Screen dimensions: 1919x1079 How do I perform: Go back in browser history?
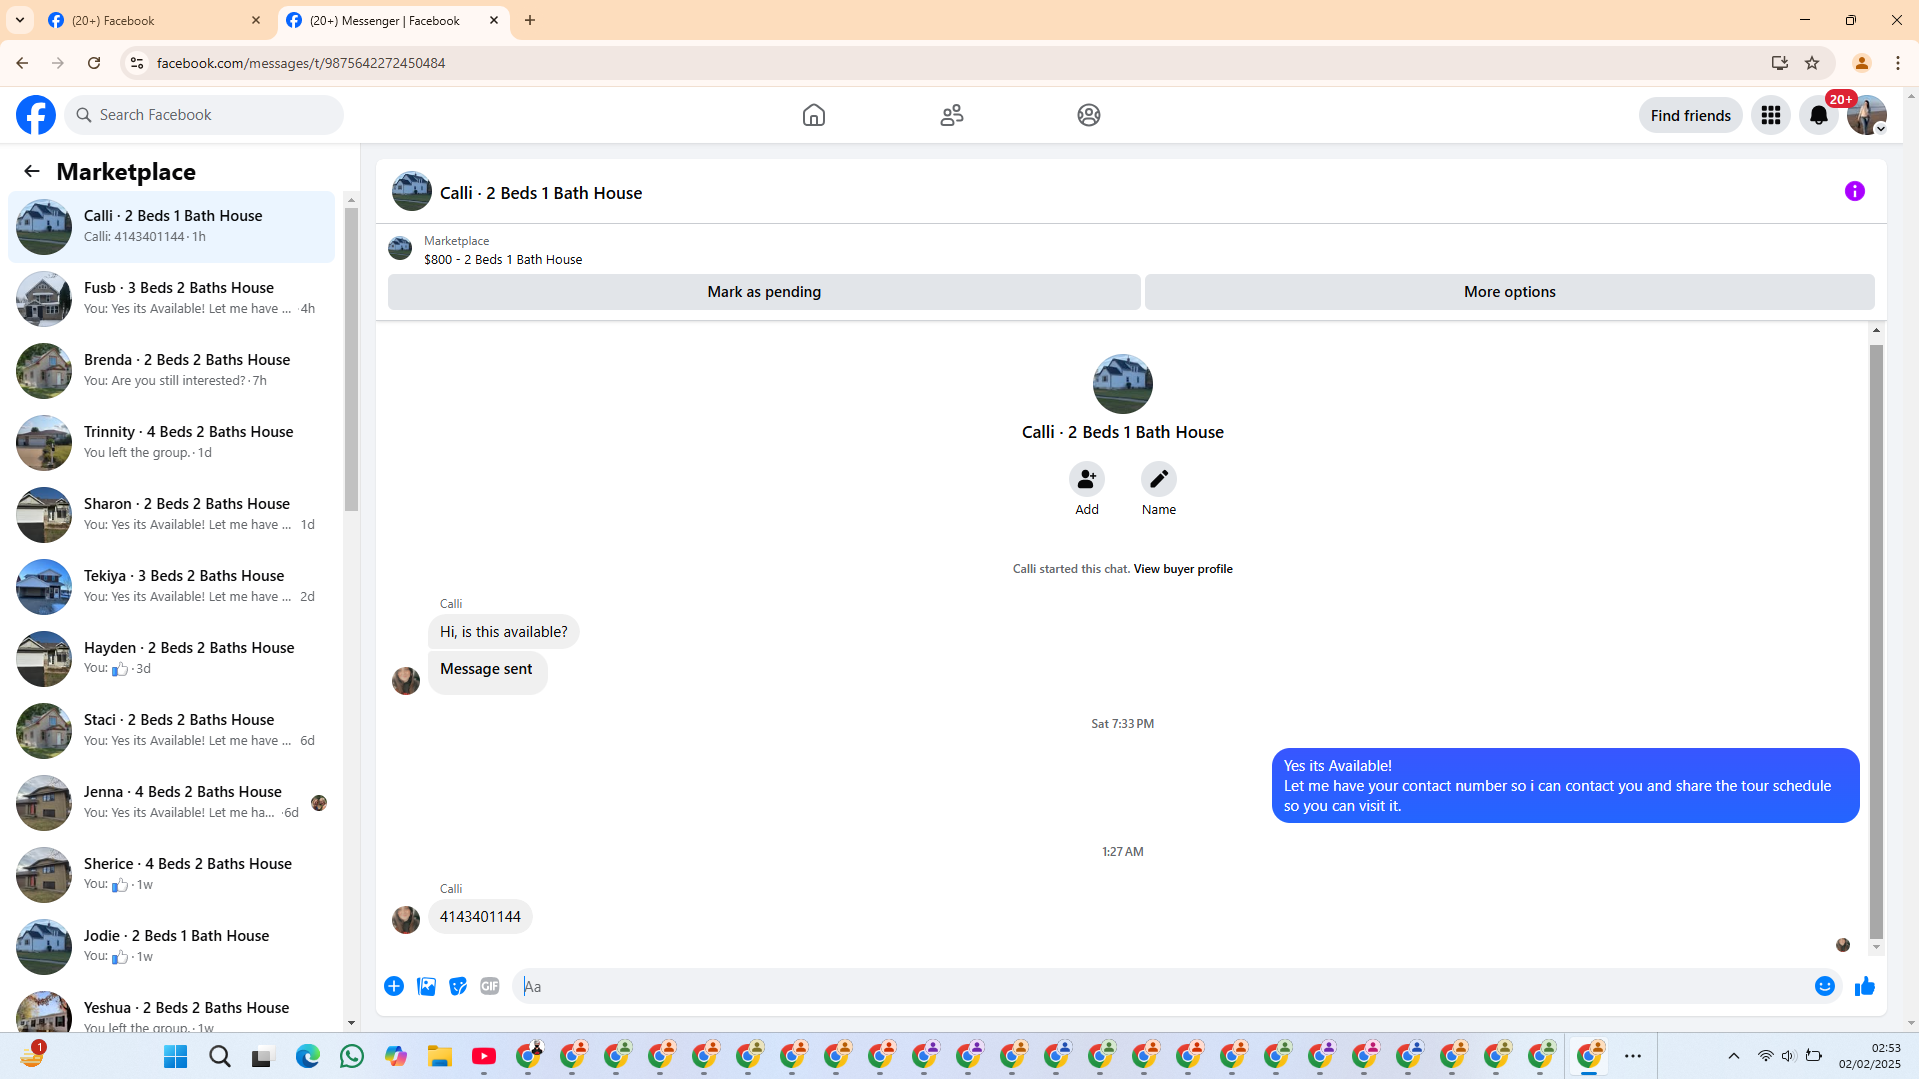[x=22, y=63]
